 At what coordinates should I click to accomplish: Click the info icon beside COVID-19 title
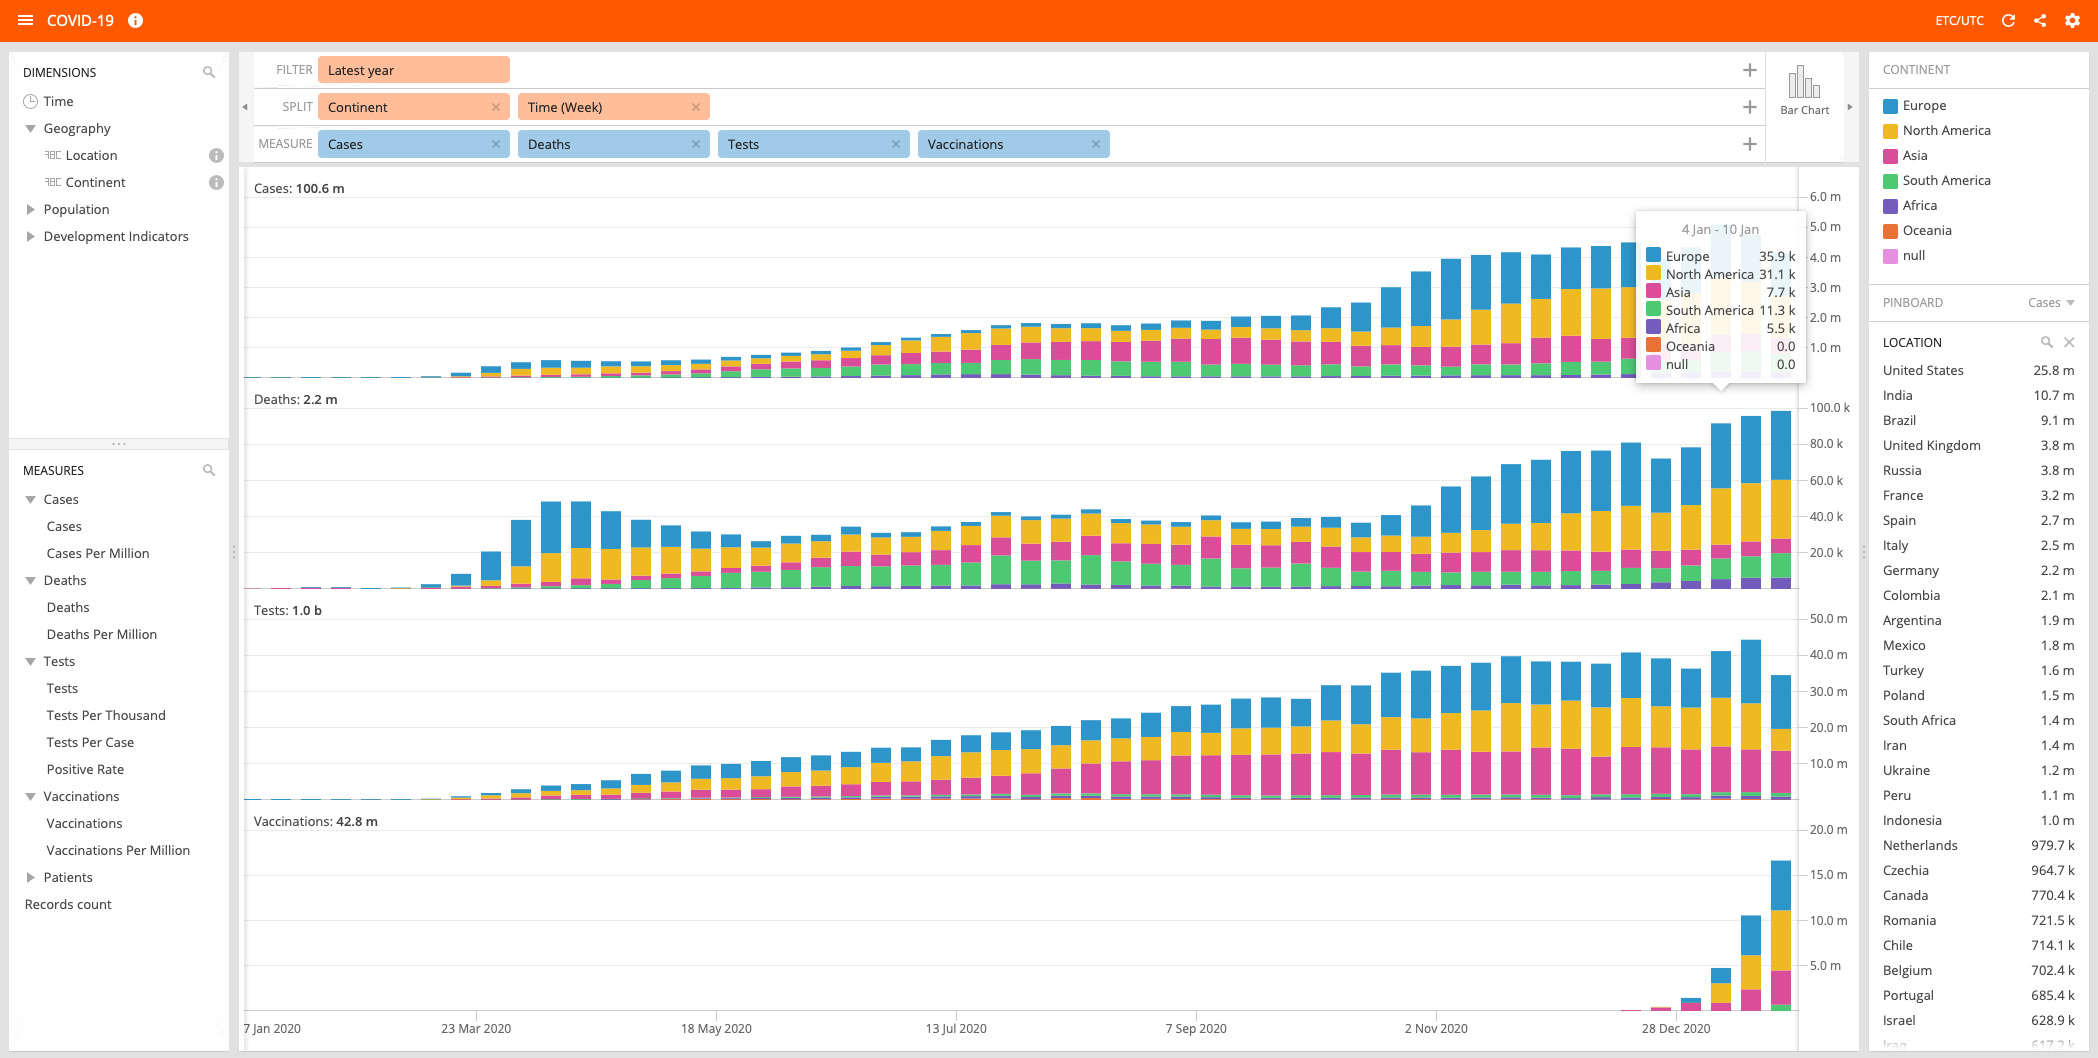(136, 20)
